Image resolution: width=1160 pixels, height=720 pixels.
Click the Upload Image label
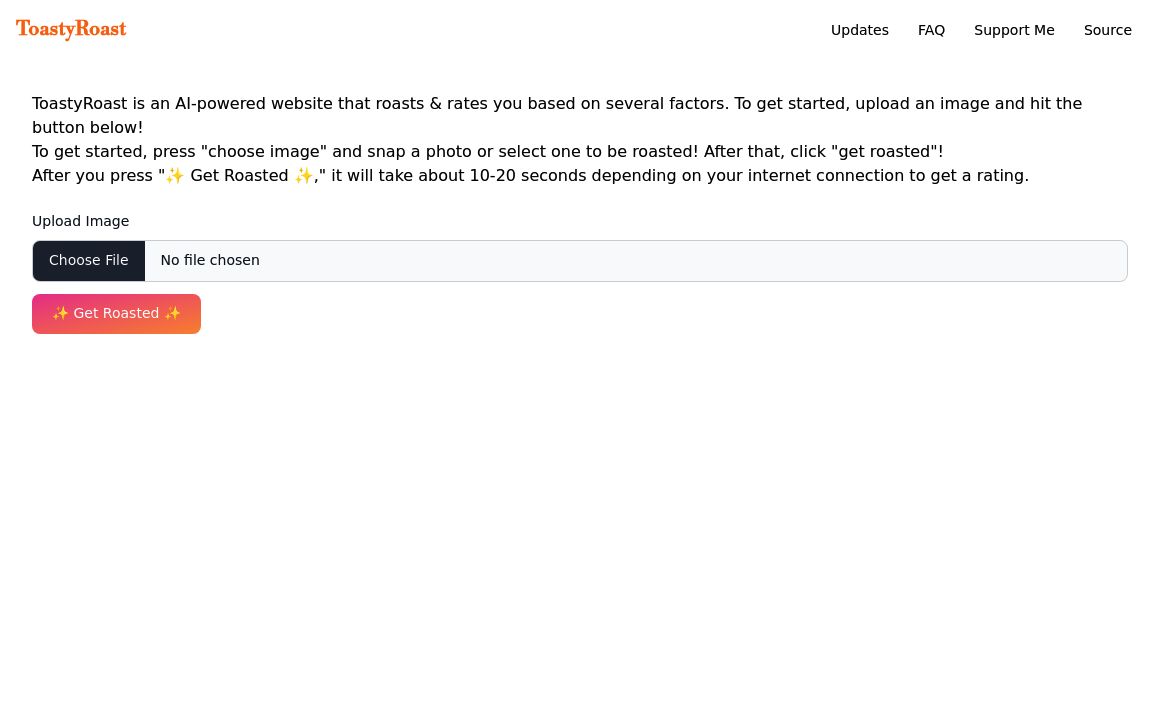[x=80, y=222]
